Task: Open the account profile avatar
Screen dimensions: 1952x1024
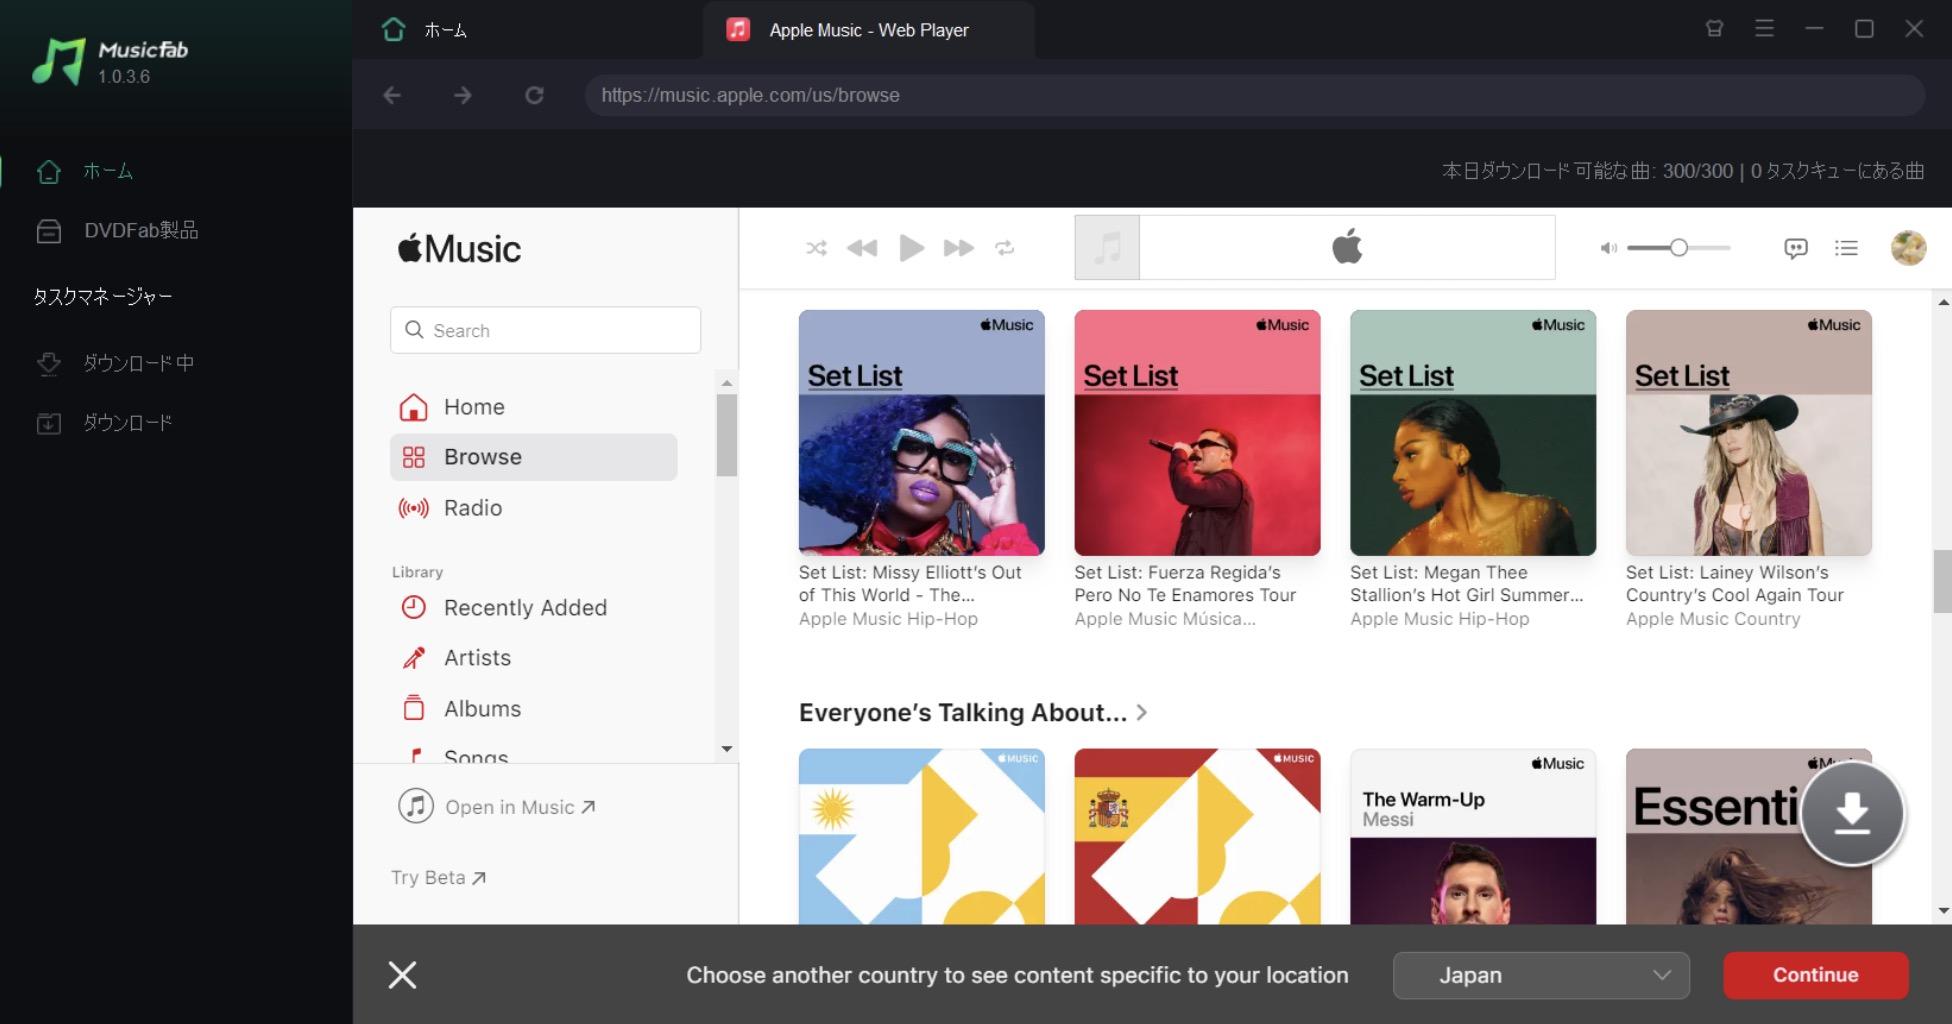Action: [x=1908, y=248]
